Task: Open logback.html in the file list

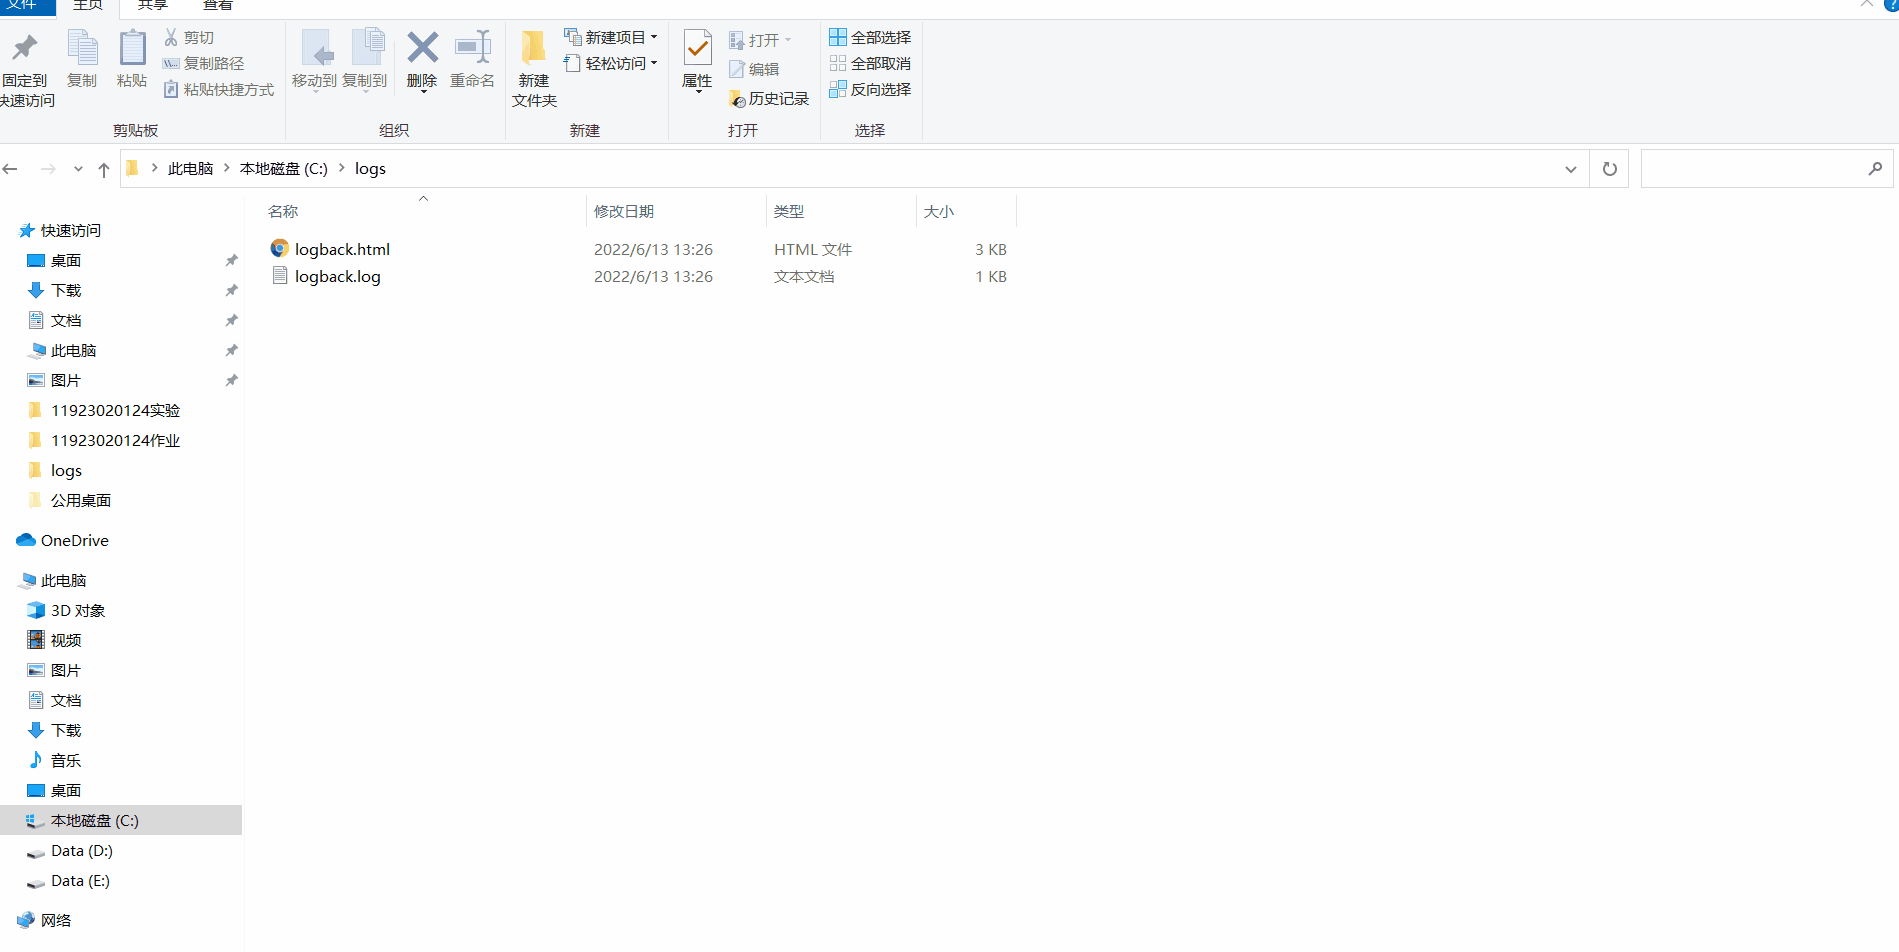Action: point(343,248)
